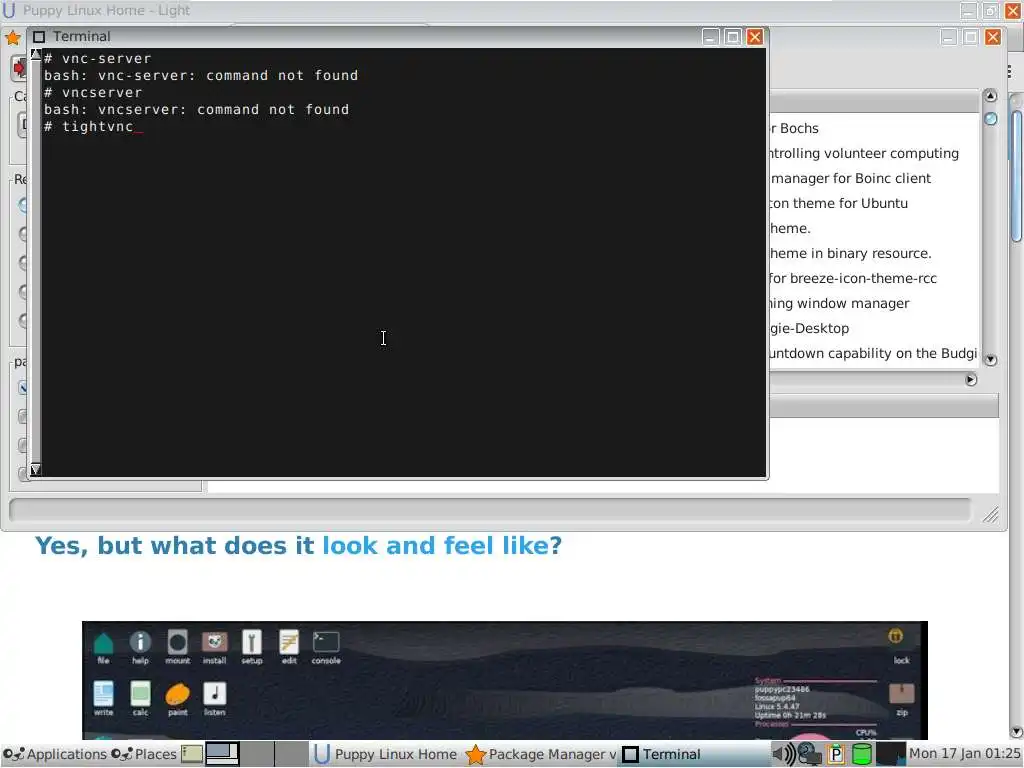
Task: Click the tightvnc command line in Terminal
Action: tap(93, 127)
